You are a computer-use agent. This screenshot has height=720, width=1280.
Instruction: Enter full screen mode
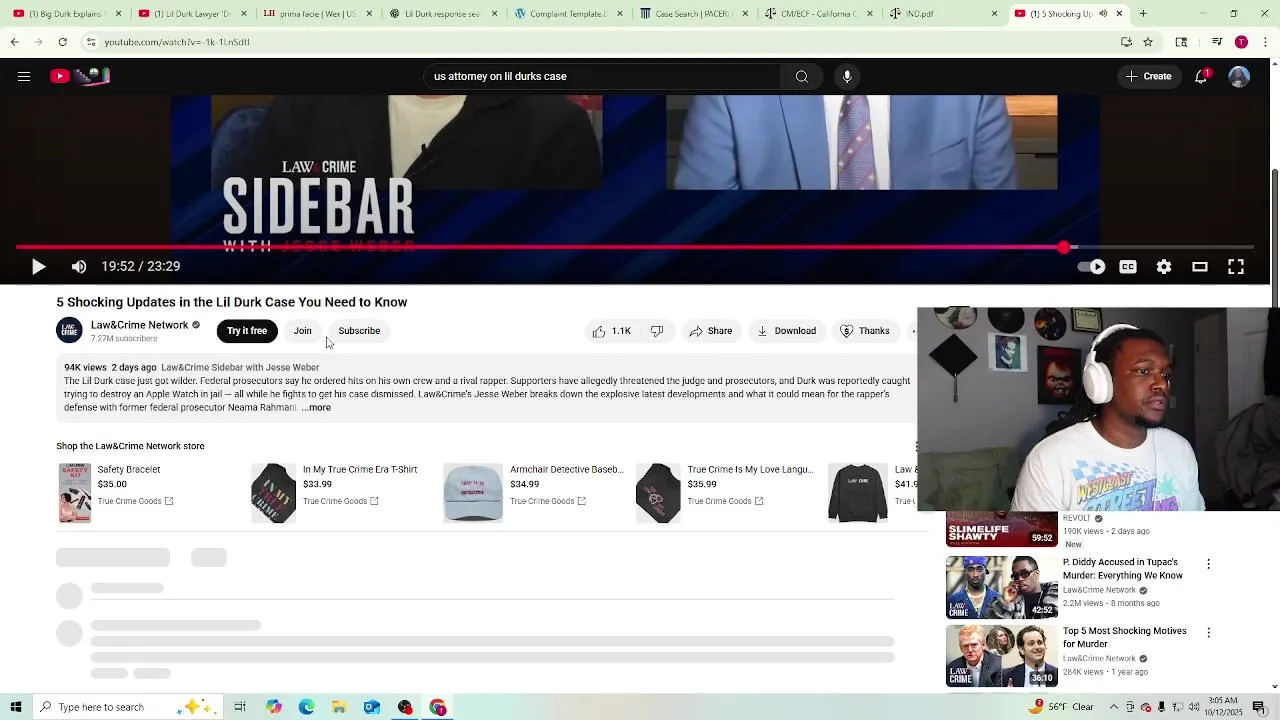[x=1236, y=267]
